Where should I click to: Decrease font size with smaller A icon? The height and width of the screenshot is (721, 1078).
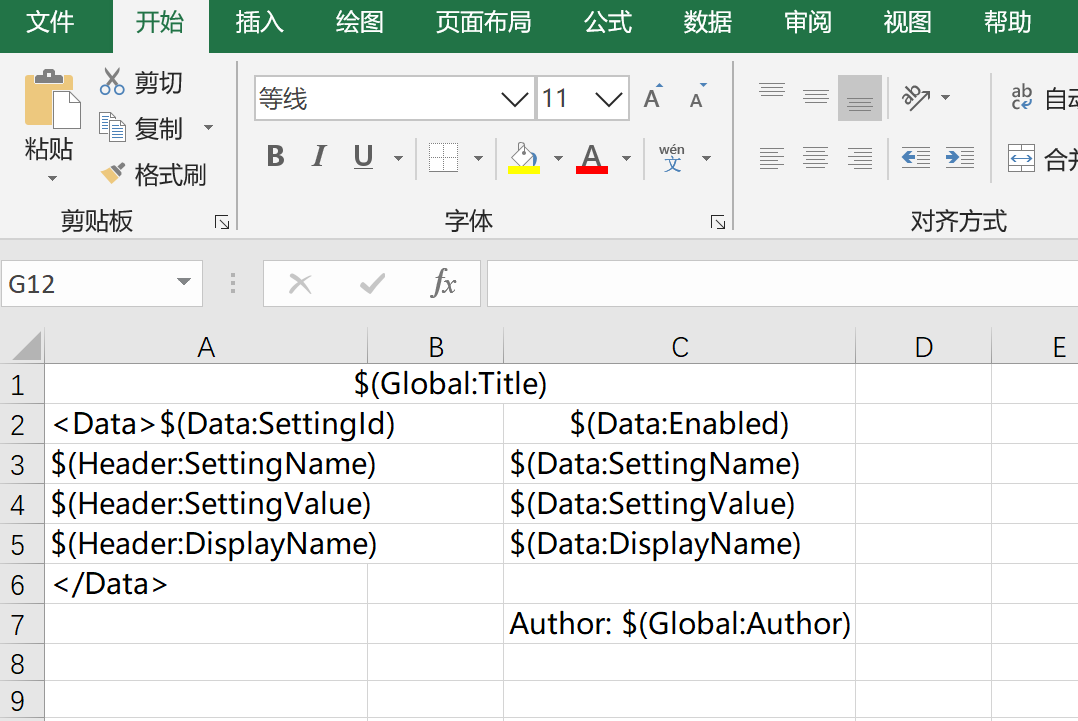[x=697, y=97]
